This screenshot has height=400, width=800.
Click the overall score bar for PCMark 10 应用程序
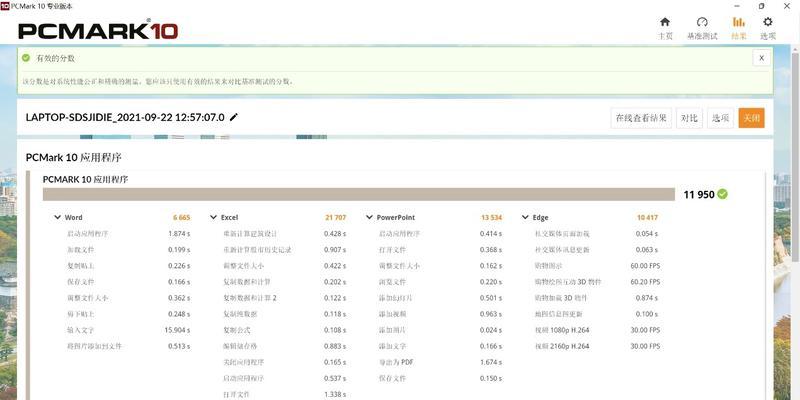point(359,194)
